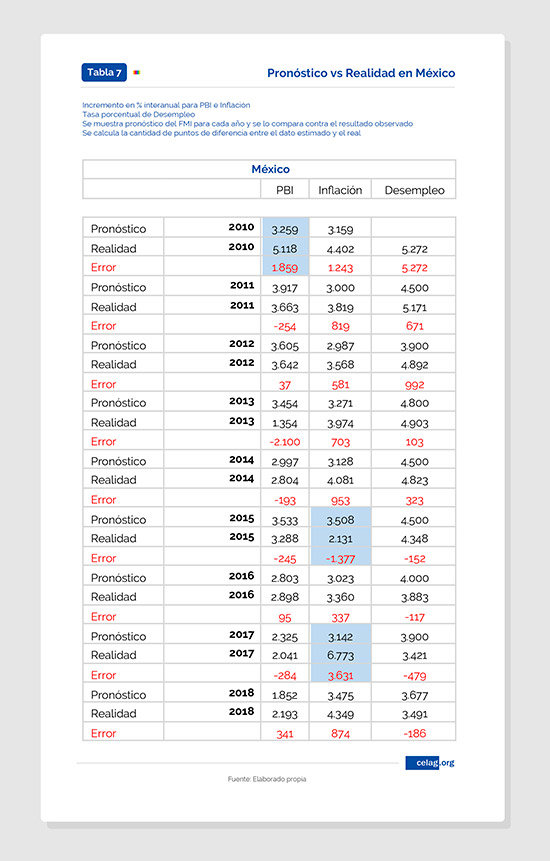Click highlighted PBI error 1.859 cell
The width and height of the screenshot is (550, 861).
click(285, 266)
